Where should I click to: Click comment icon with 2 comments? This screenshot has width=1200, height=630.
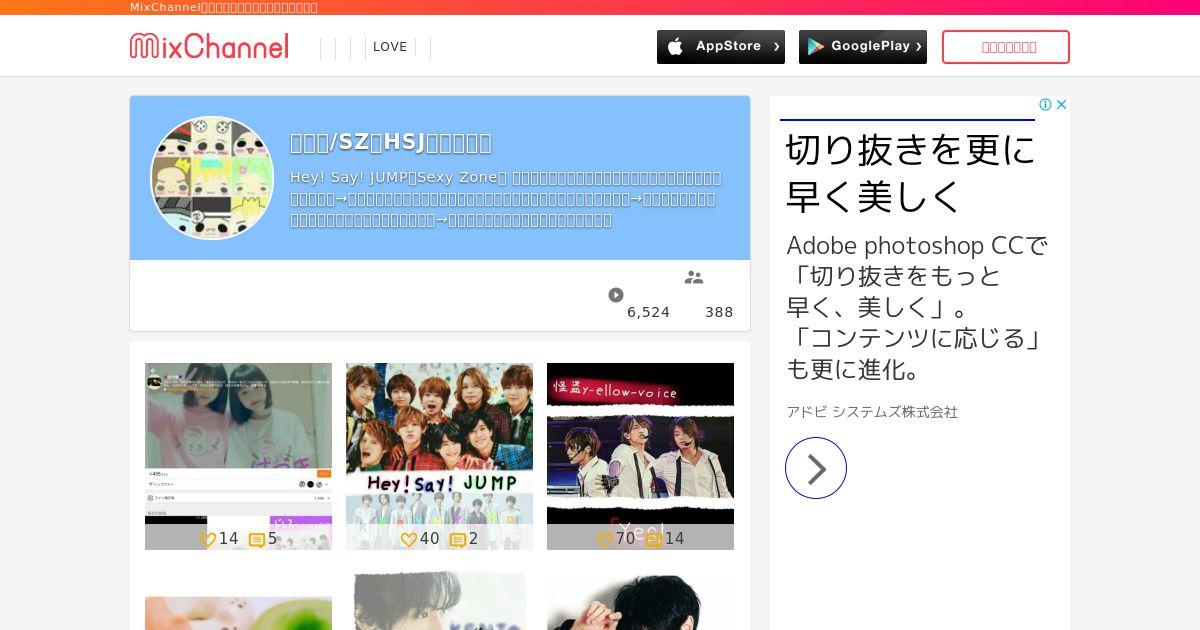[457, 540]
